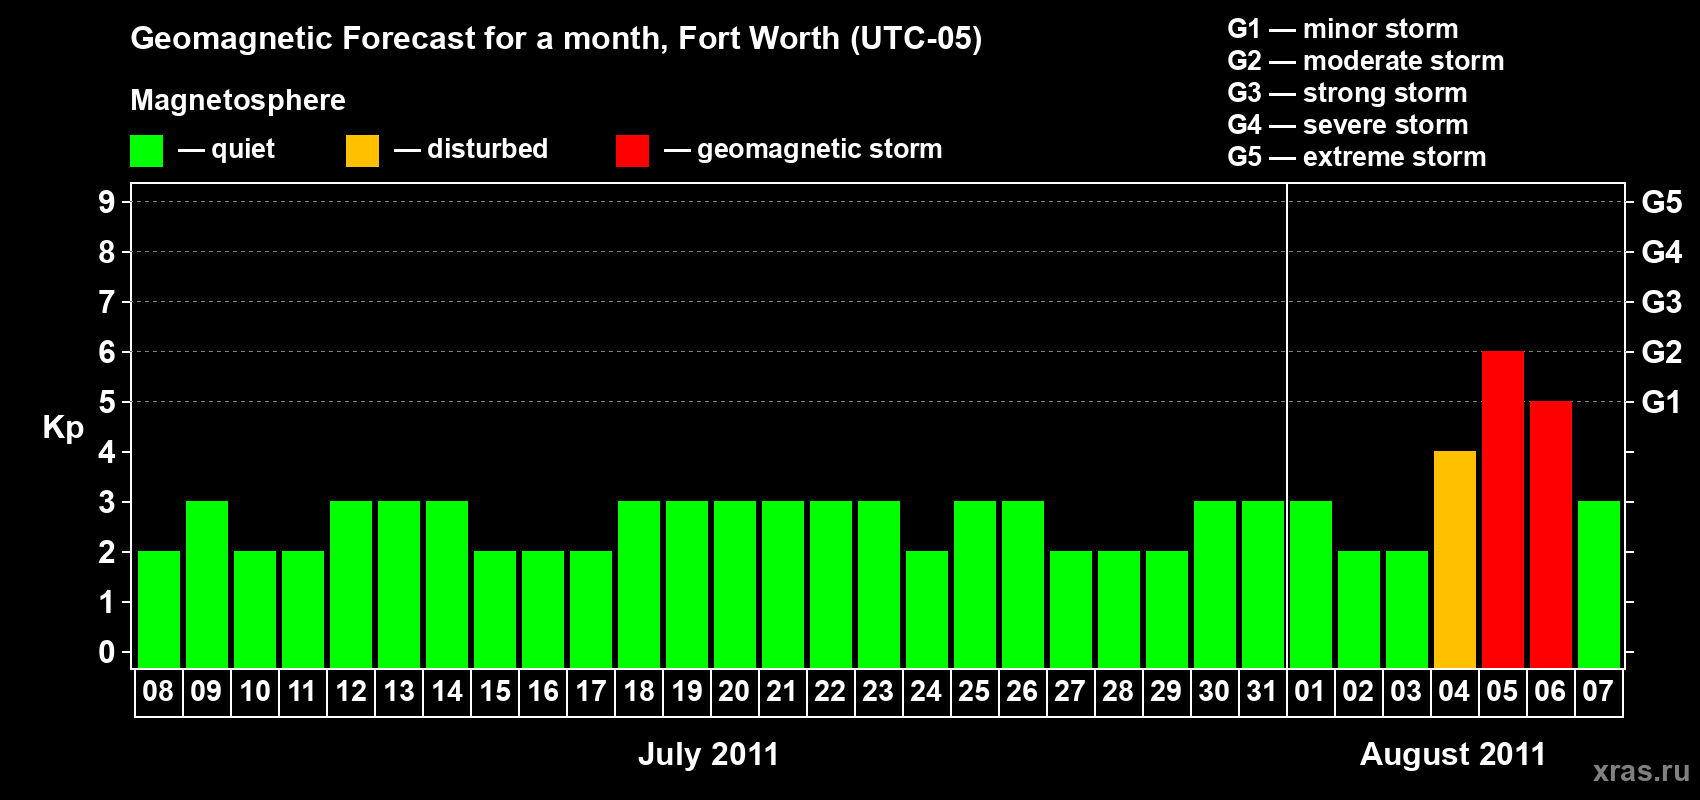Click the date label '29' on axis
This screenshot has height=800, width=1700.
(1166, 692)
